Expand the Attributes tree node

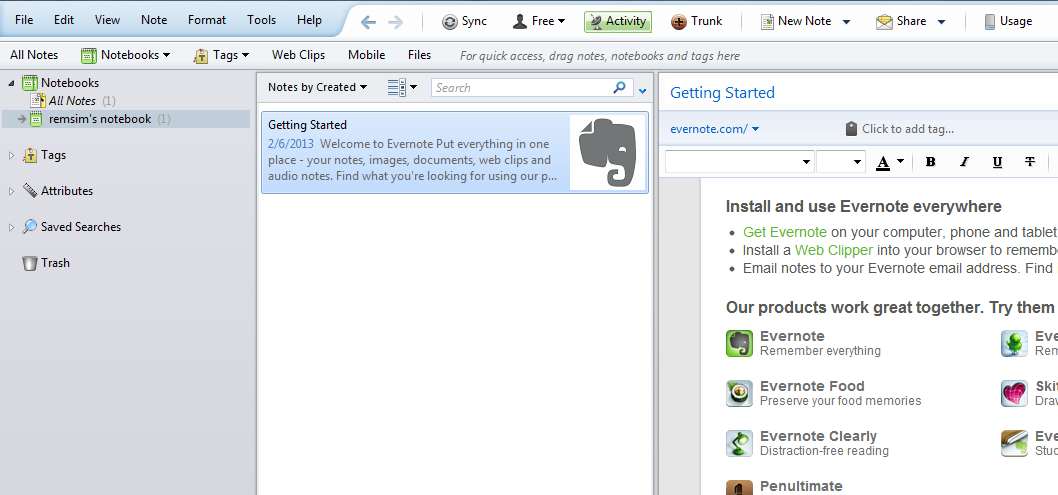(x=11, y=191)
